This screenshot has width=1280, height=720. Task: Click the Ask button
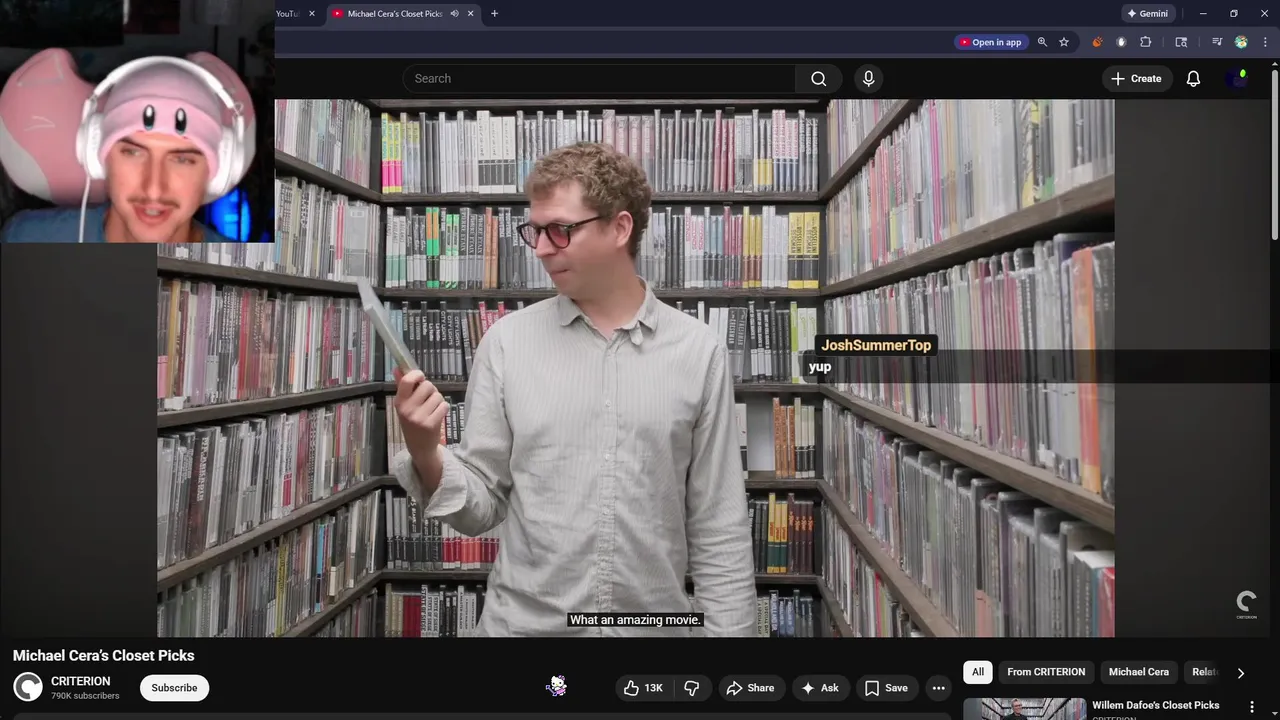pyautogui.click(x=820, y=688)
